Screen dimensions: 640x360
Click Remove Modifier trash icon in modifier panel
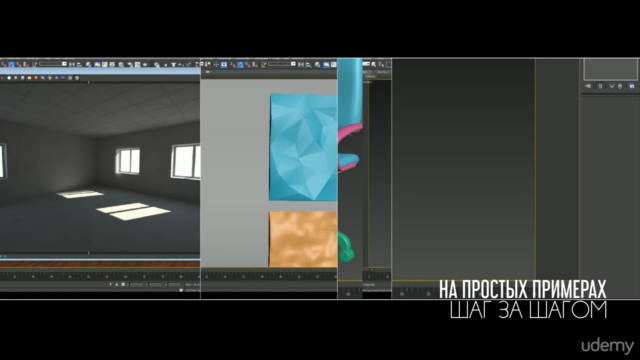(620, 86)
